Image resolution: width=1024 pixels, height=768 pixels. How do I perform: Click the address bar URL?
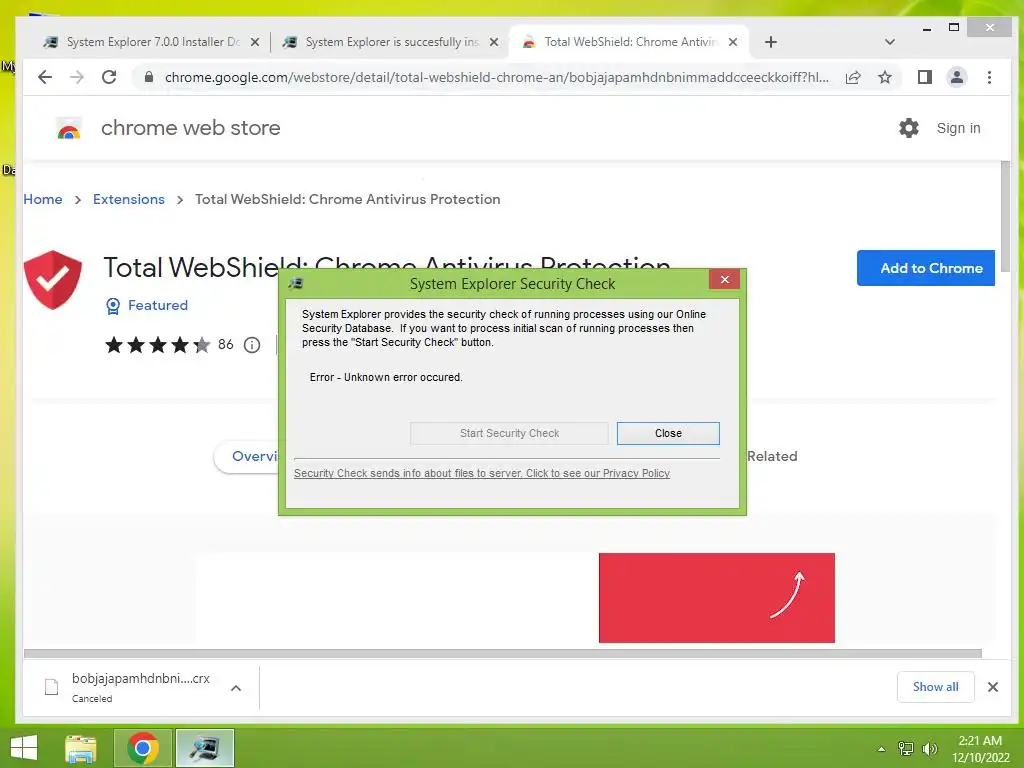pos(496,77)
